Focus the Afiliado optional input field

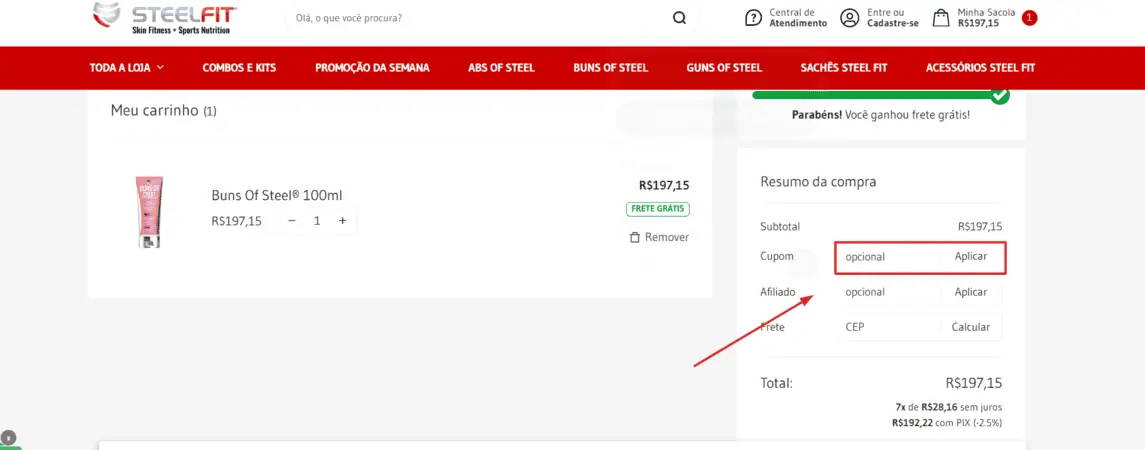pos(888,292)
